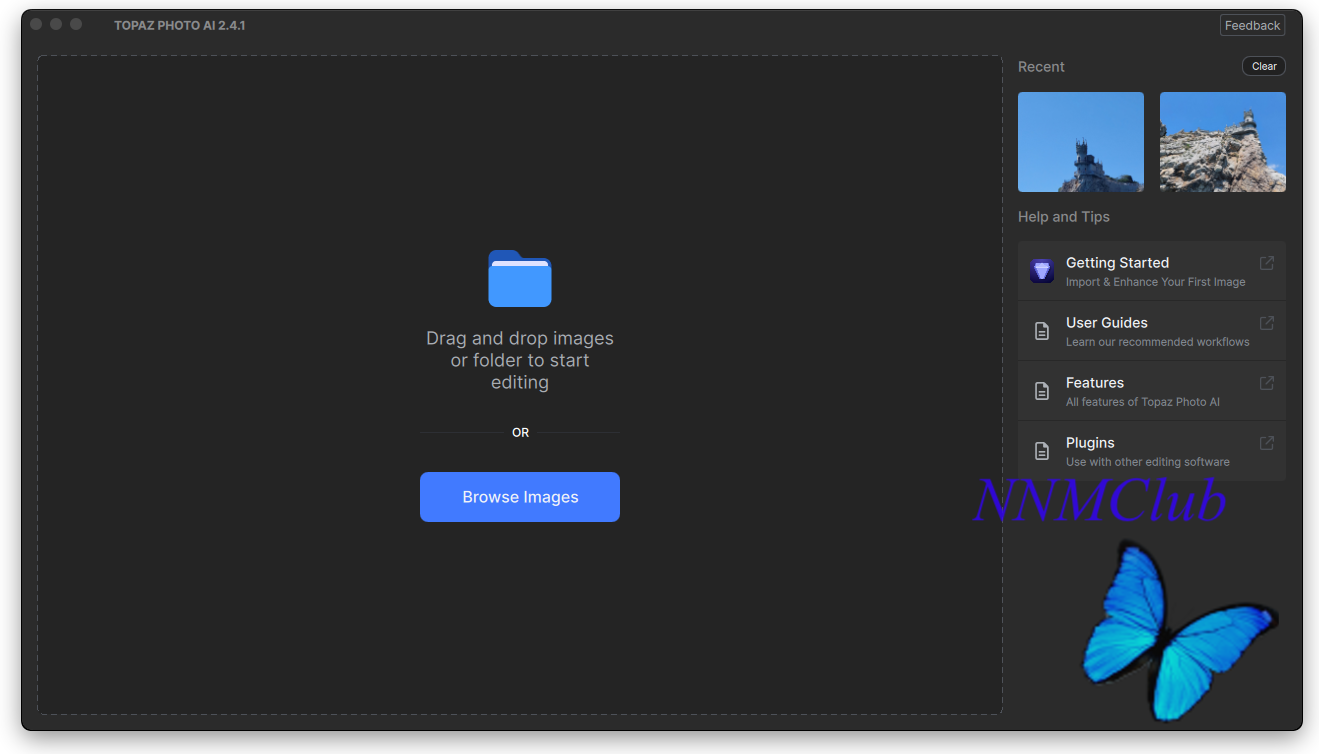Click 'All features of Topaz Photo AI' subtitle
Image resolution: width=1319 pixels, height=754 pixels.
[x=1143, y=402]
